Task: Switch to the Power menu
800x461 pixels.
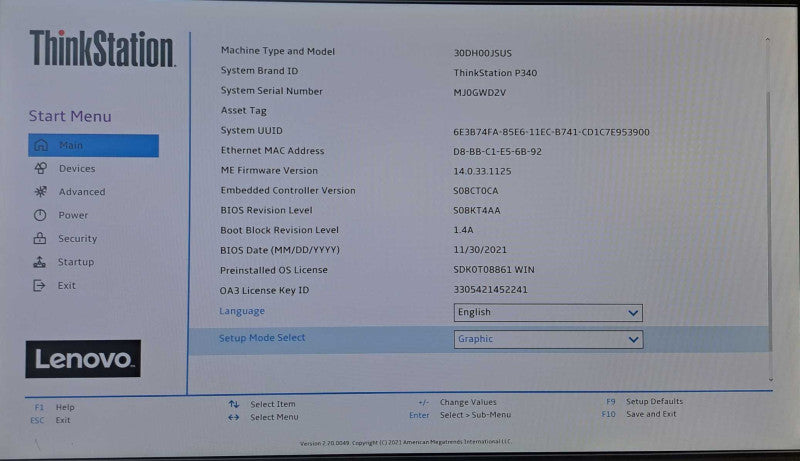Action: [x=73, y=215]
